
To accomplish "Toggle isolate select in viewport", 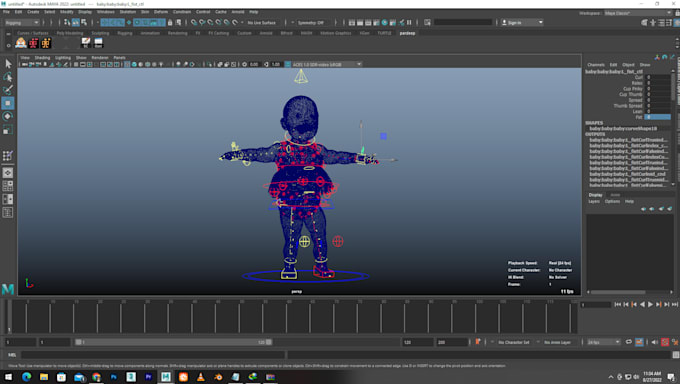I will (x=209, y=64).
